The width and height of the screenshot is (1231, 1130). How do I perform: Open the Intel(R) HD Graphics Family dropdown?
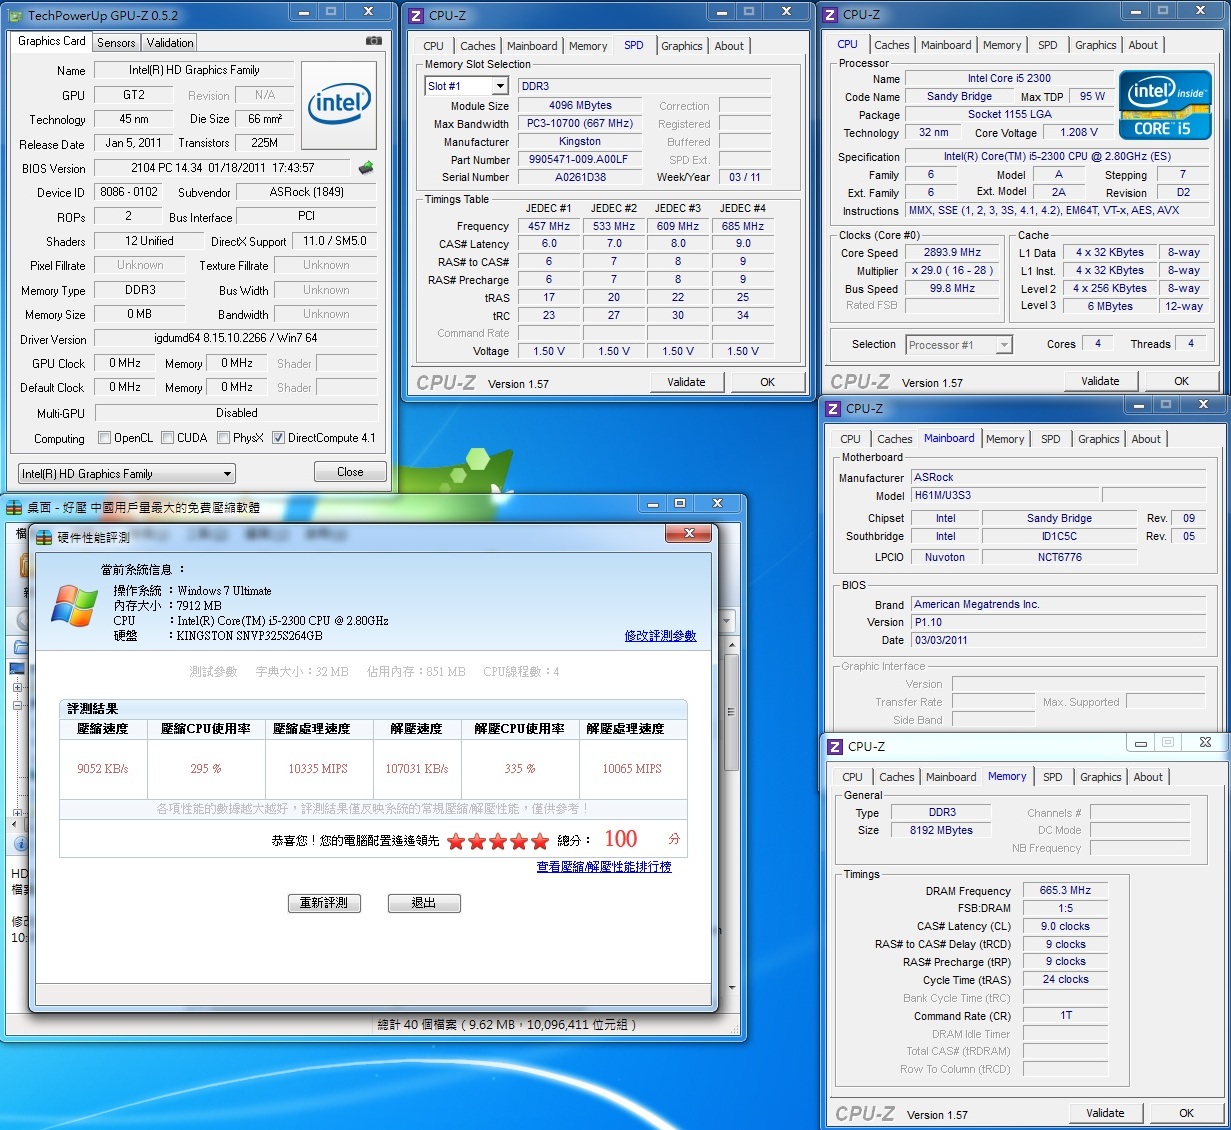pos(126,474)
